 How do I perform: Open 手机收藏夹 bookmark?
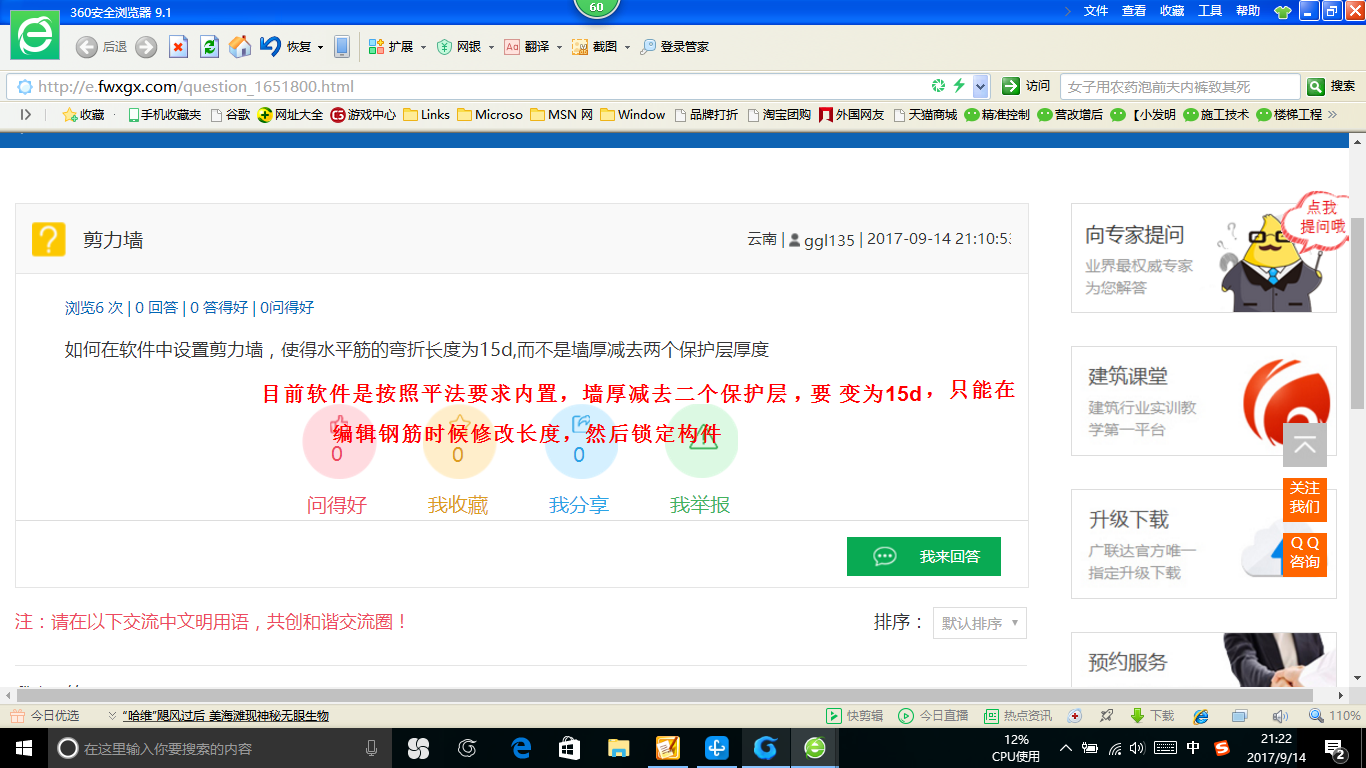coord(164,114)
